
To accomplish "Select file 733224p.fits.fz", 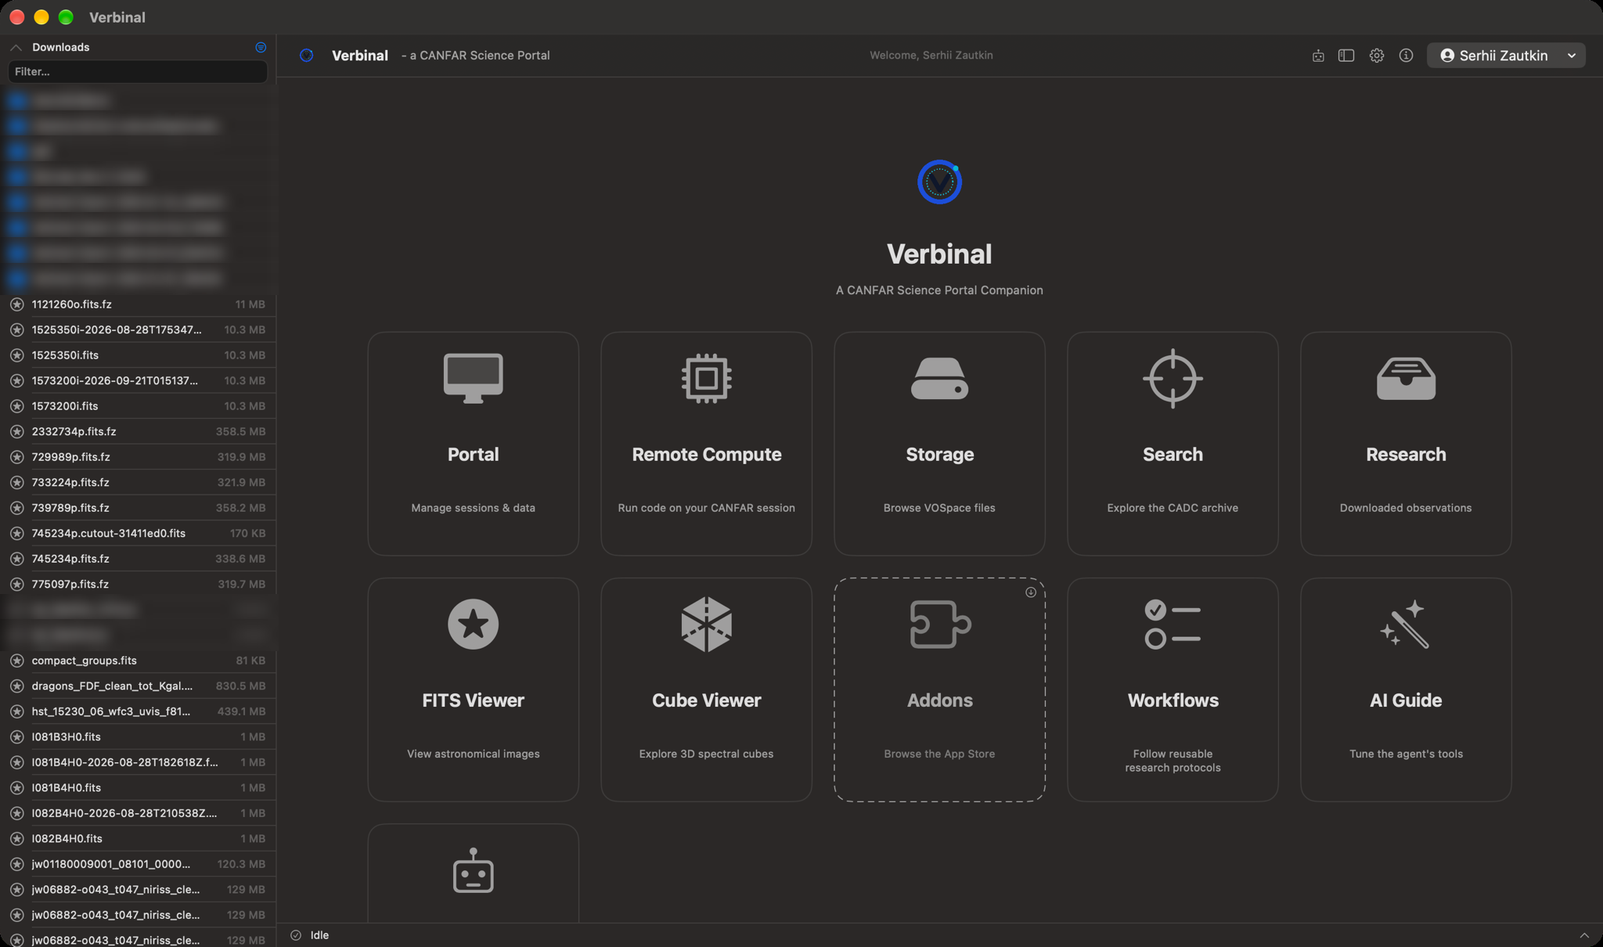I will (138, 482).
